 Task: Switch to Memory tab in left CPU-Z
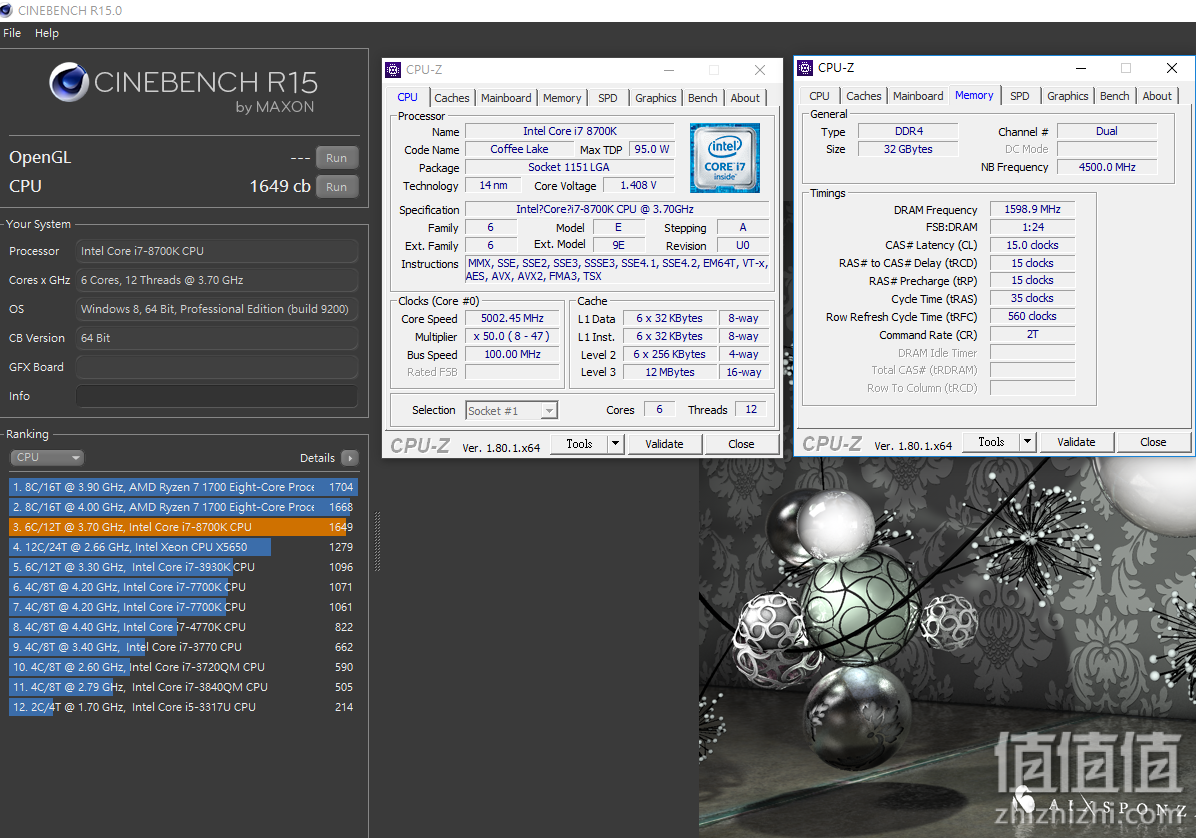pyautogui.click(x=562, y=98)
